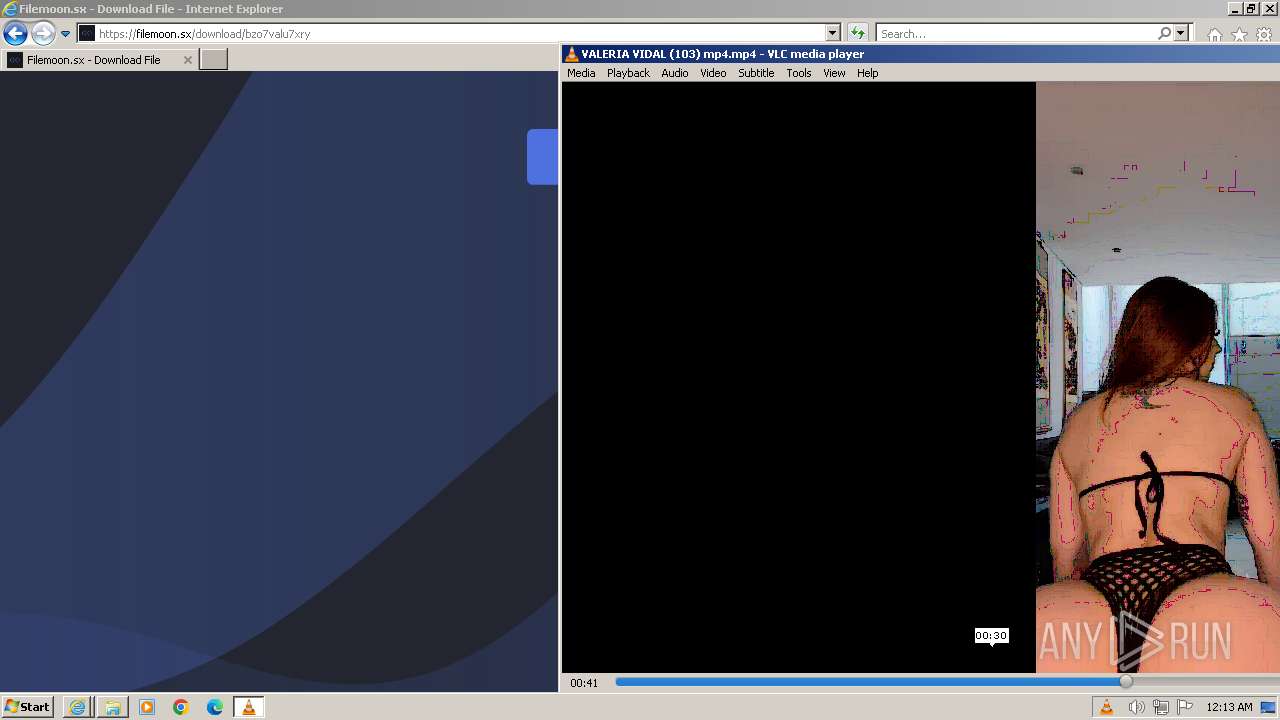This screenshot has width=1280, height=720.
Task: Open a new Internet Explorer tab
Action: (214, 60)
